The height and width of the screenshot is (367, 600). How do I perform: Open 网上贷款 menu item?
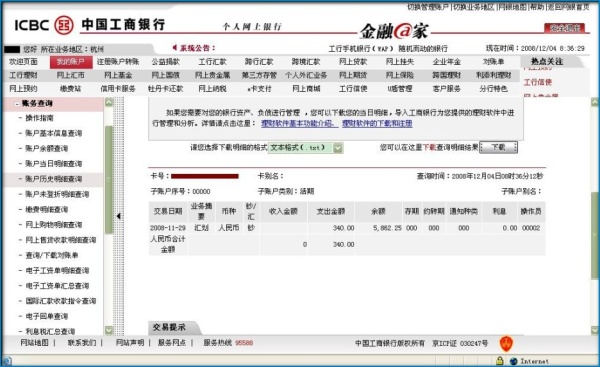[x=353, y=62]
